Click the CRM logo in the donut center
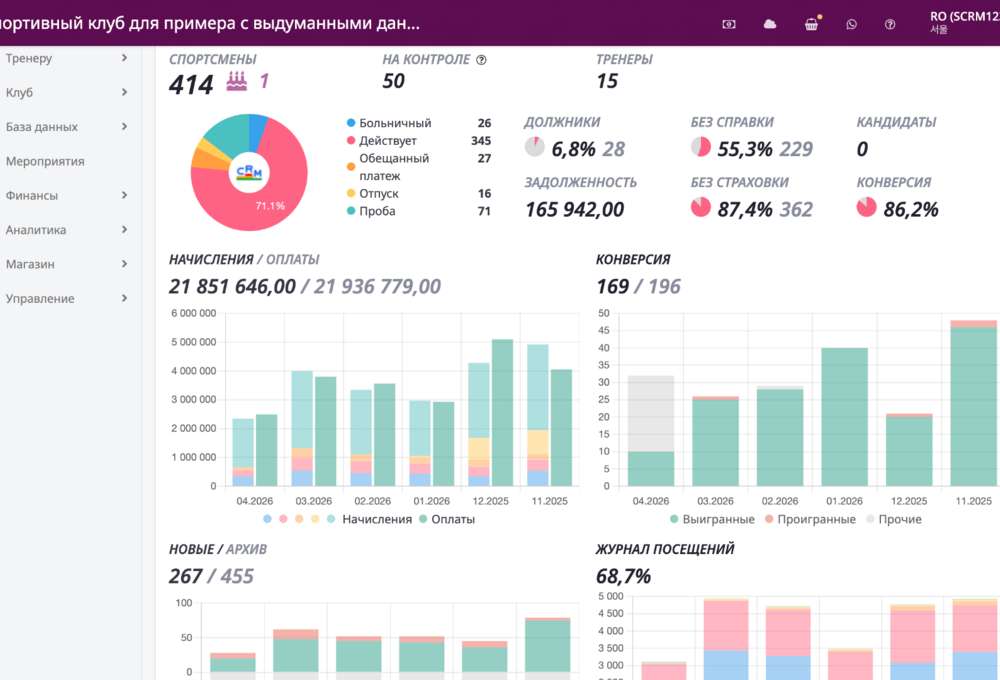Viewport: 1000px width, 680px height. pyautogui.click(x=249, y=172)
